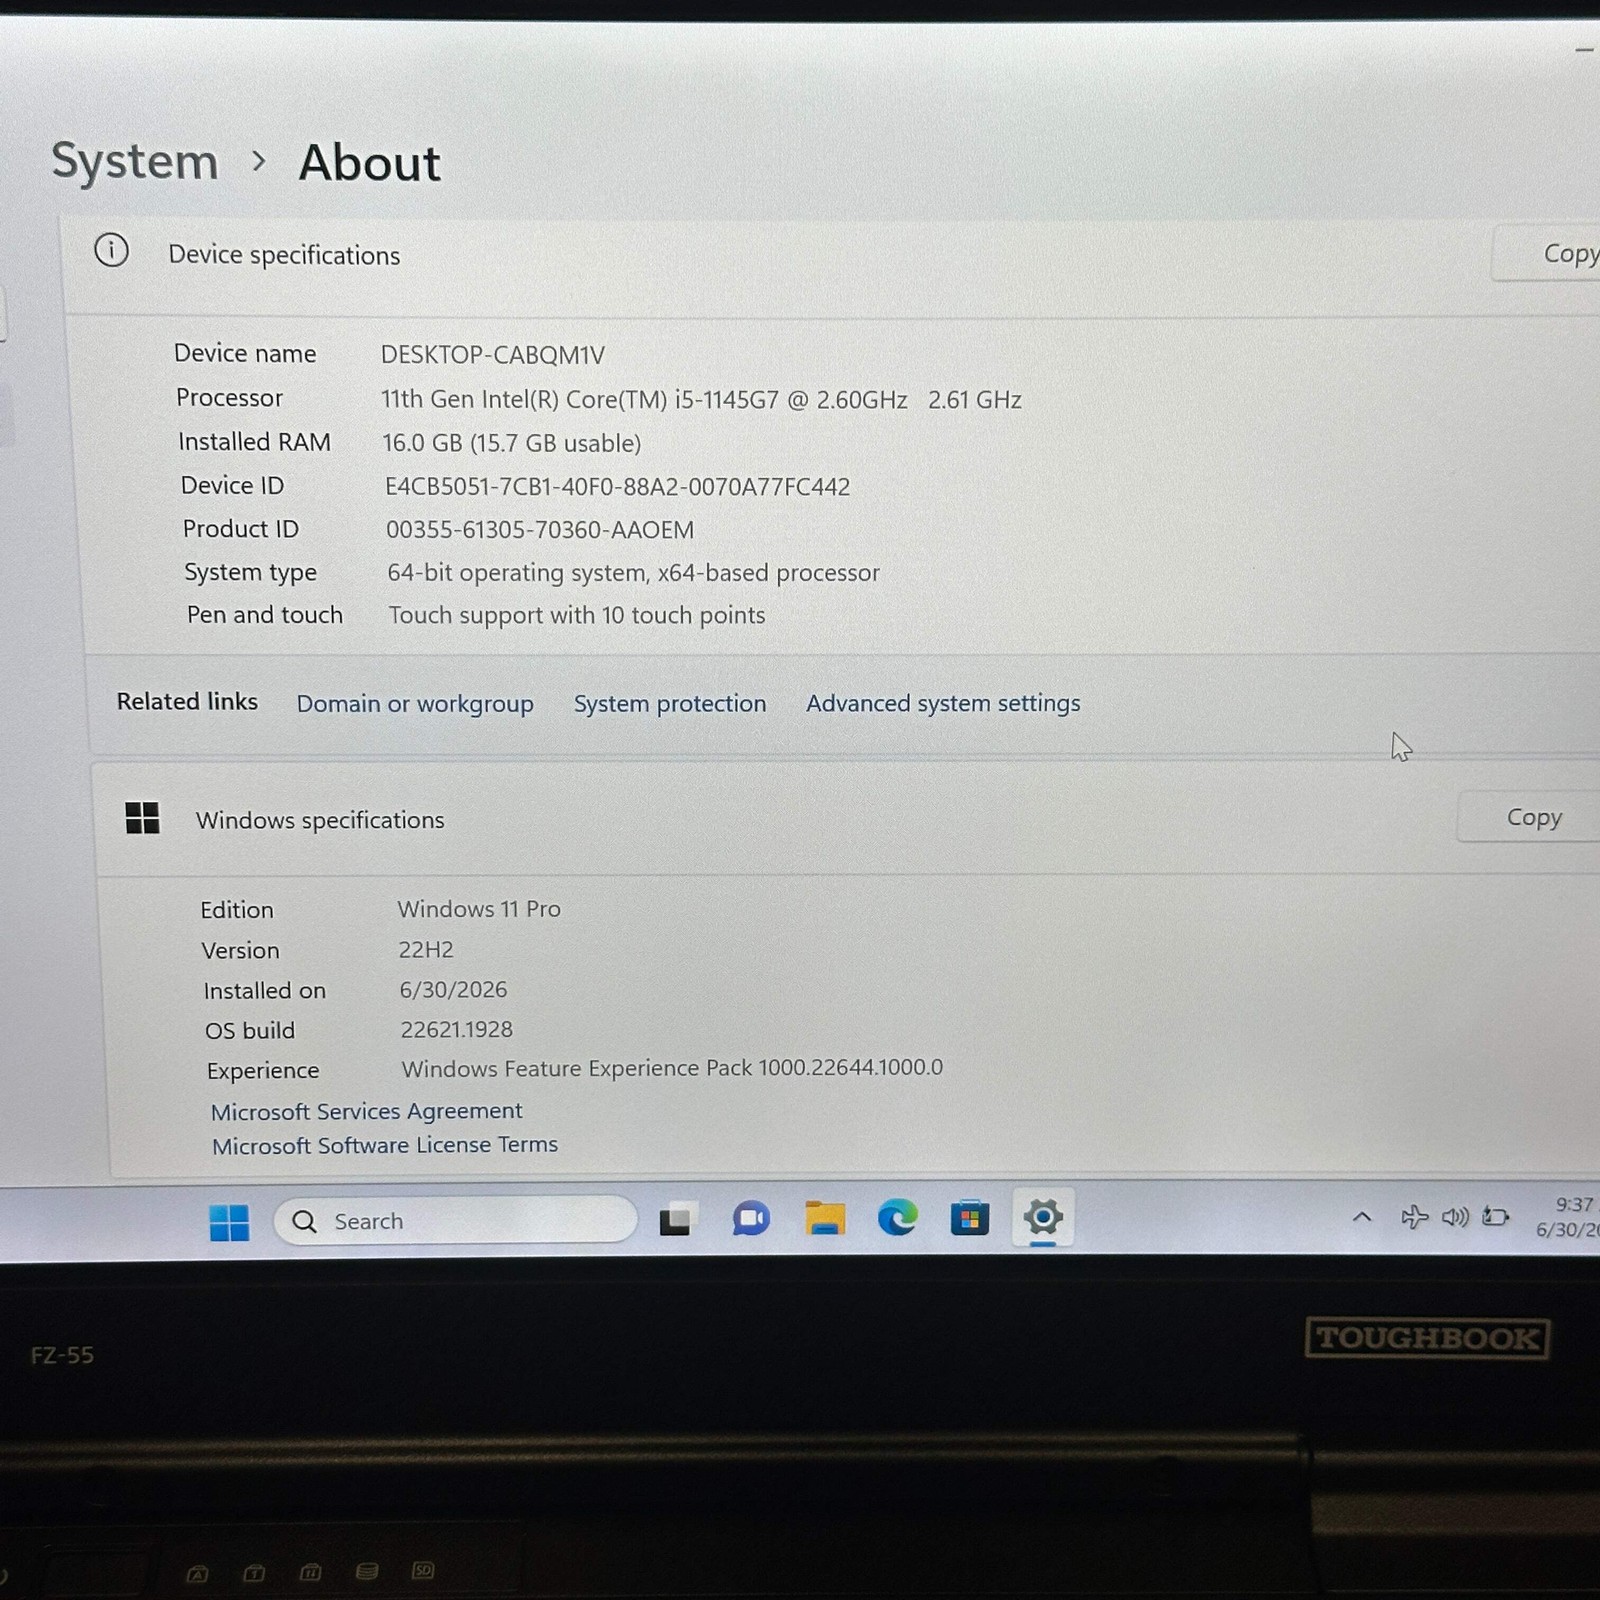Image resolution: width=1600 pixels, height=1600 pixels.
Task: Launch the Chat app from taskbar
Action: [x=751, y=1219]
